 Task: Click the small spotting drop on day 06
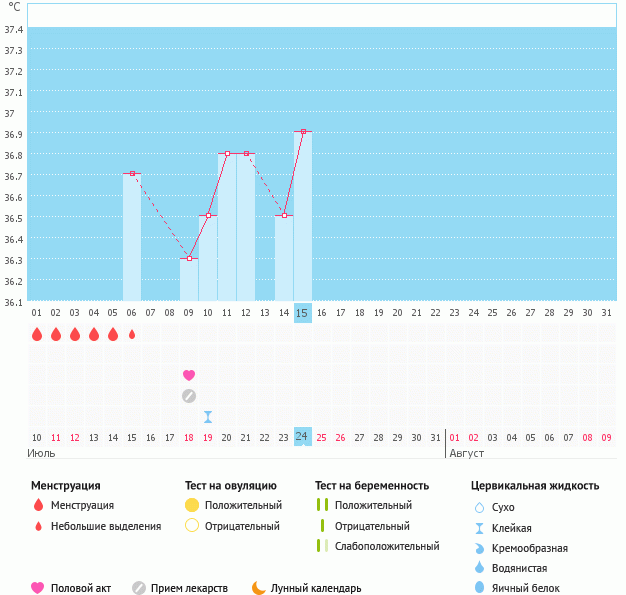pyautogui.click(x=132, y=334)
